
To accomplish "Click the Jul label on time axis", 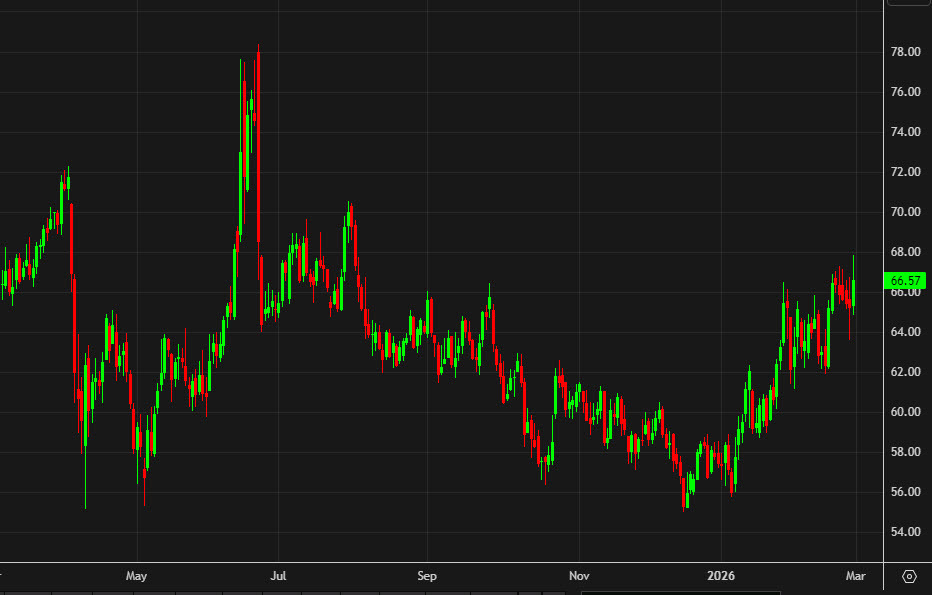I will point(279,576).
